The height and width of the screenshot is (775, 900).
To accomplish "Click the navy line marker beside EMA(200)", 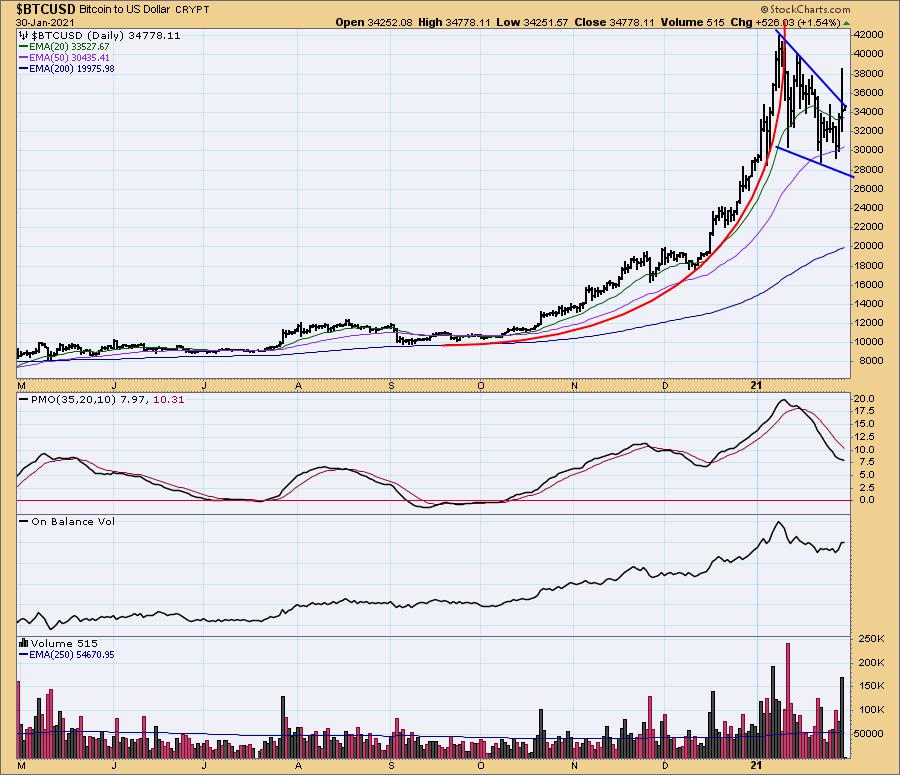I will click(24, 68).
